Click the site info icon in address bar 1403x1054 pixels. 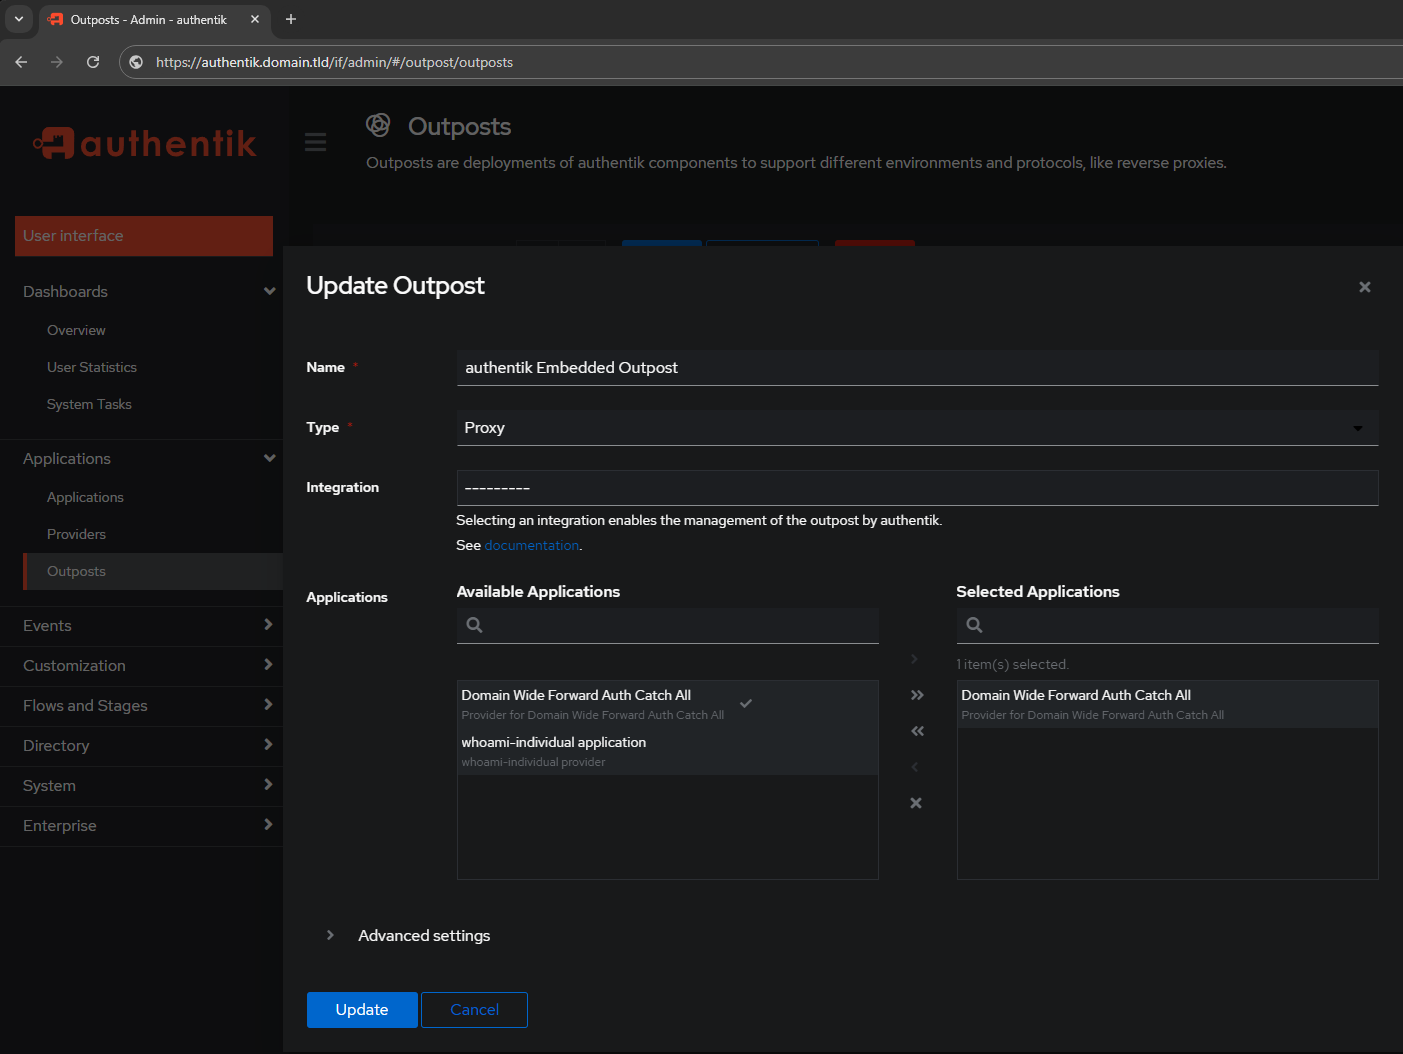(137, 62)
